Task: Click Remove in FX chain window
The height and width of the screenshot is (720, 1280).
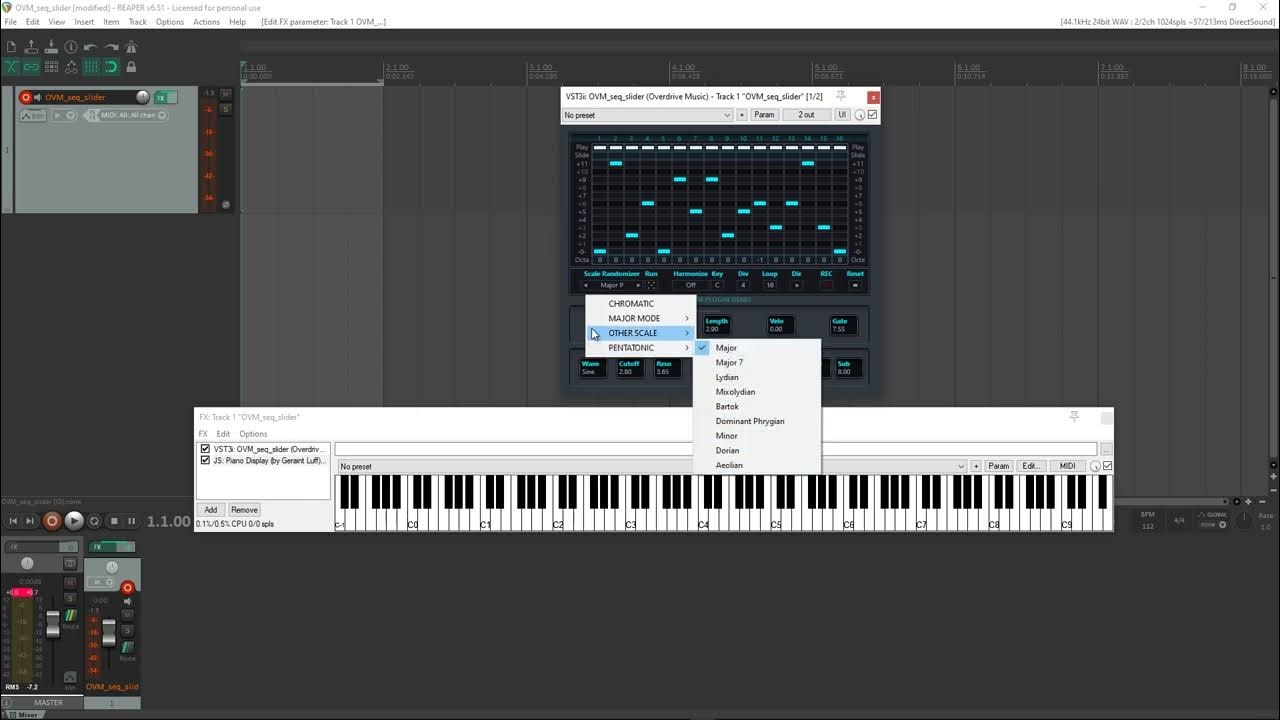Action: (244, 510)
